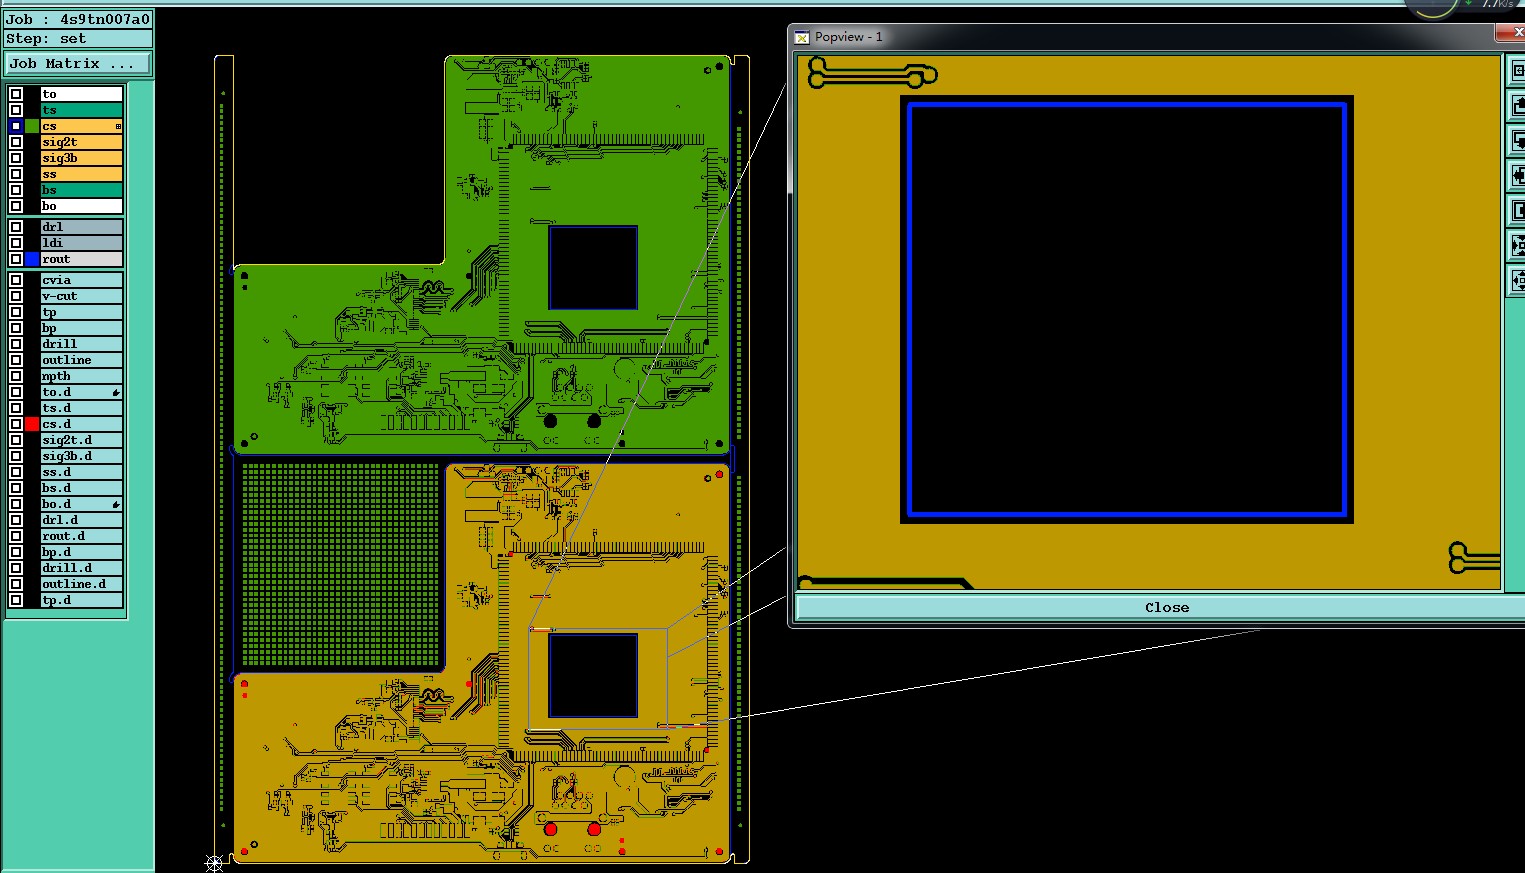Click the red color swatch beside cs.d
Viewport: 1525px width, 873px height.
coord(32,424)
